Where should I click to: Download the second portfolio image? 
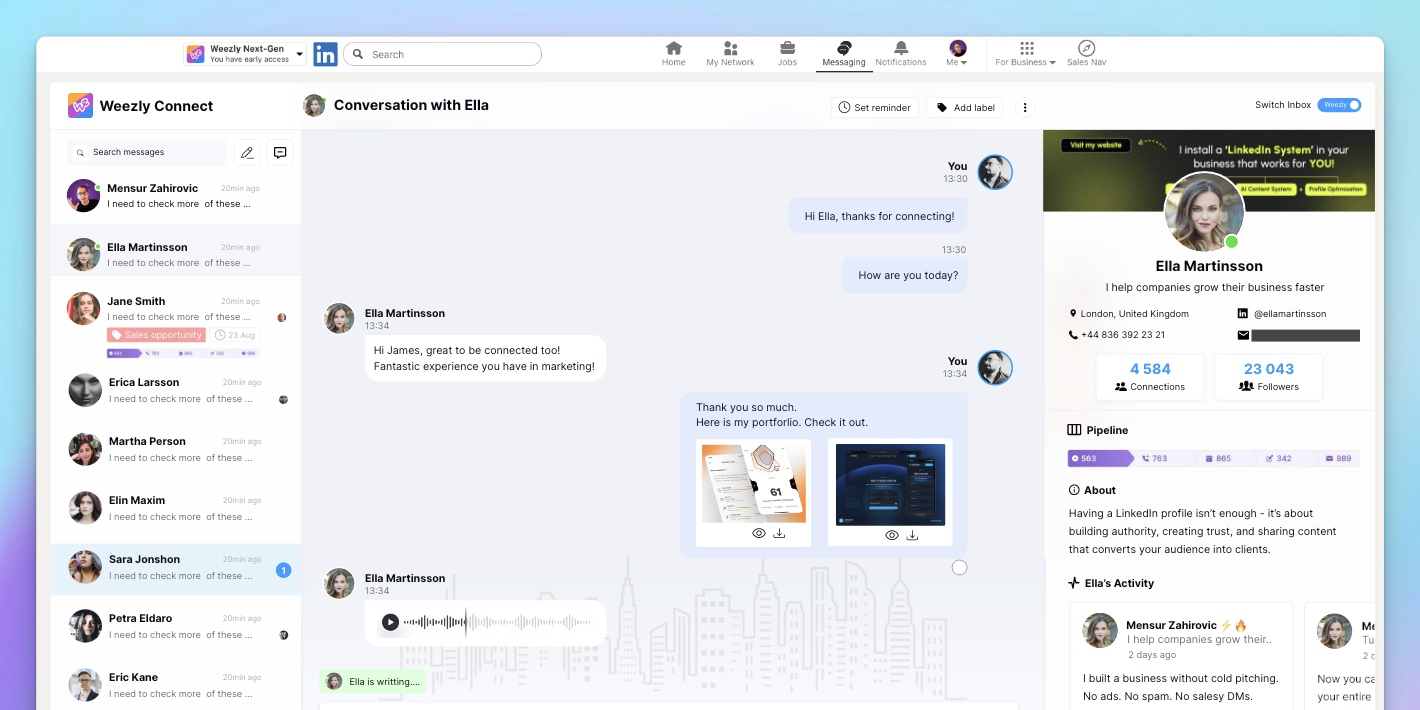913,535
